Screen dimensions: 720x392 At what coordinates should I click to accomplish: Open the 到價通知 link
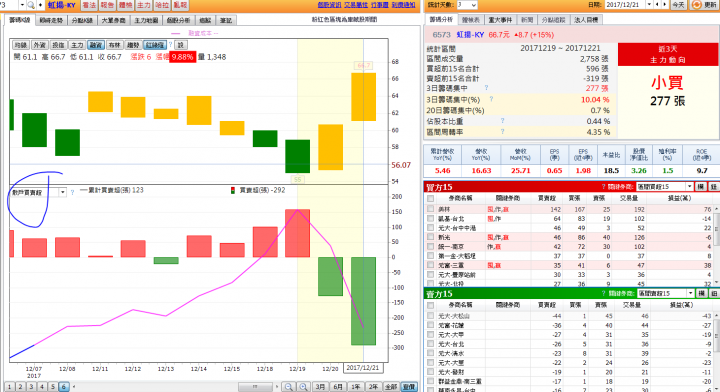pyautogui.click(x=403, y=5)
